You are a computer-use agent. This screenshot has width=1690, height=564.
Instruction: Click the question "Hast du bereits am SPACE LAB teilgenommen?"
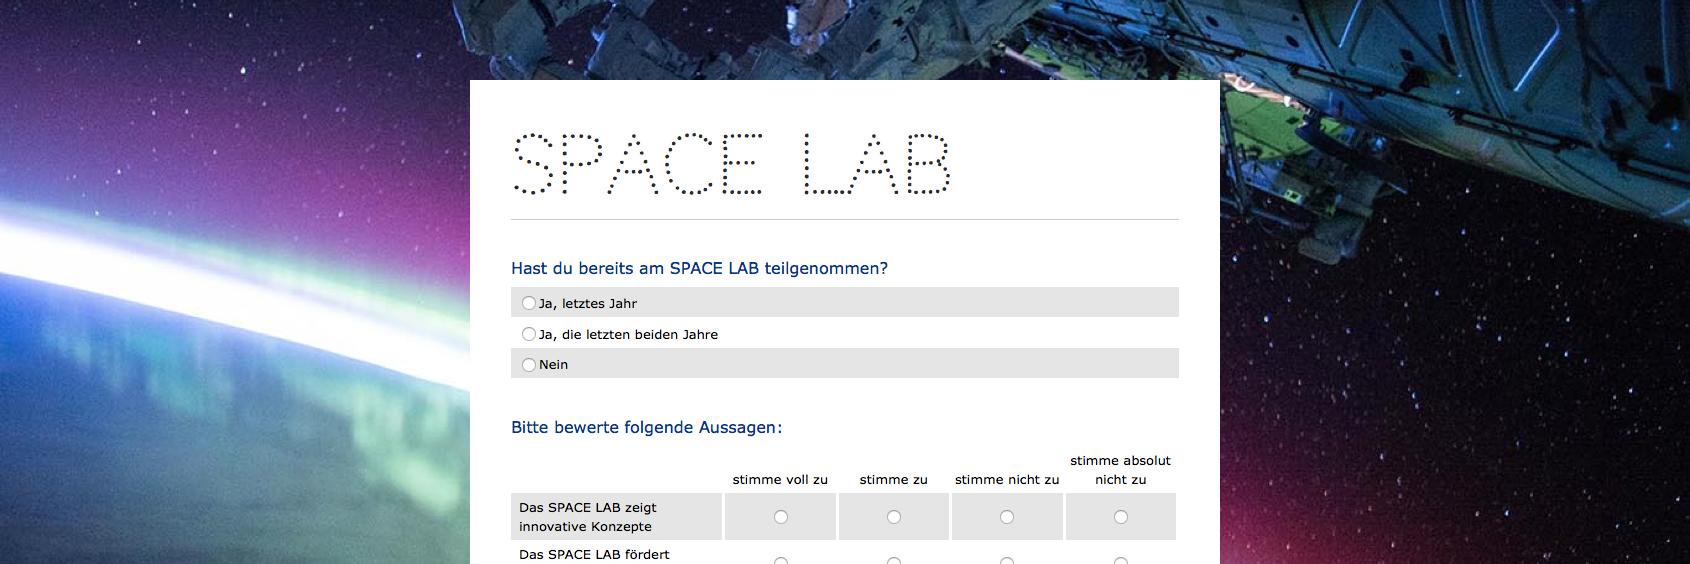pos(699,268)
